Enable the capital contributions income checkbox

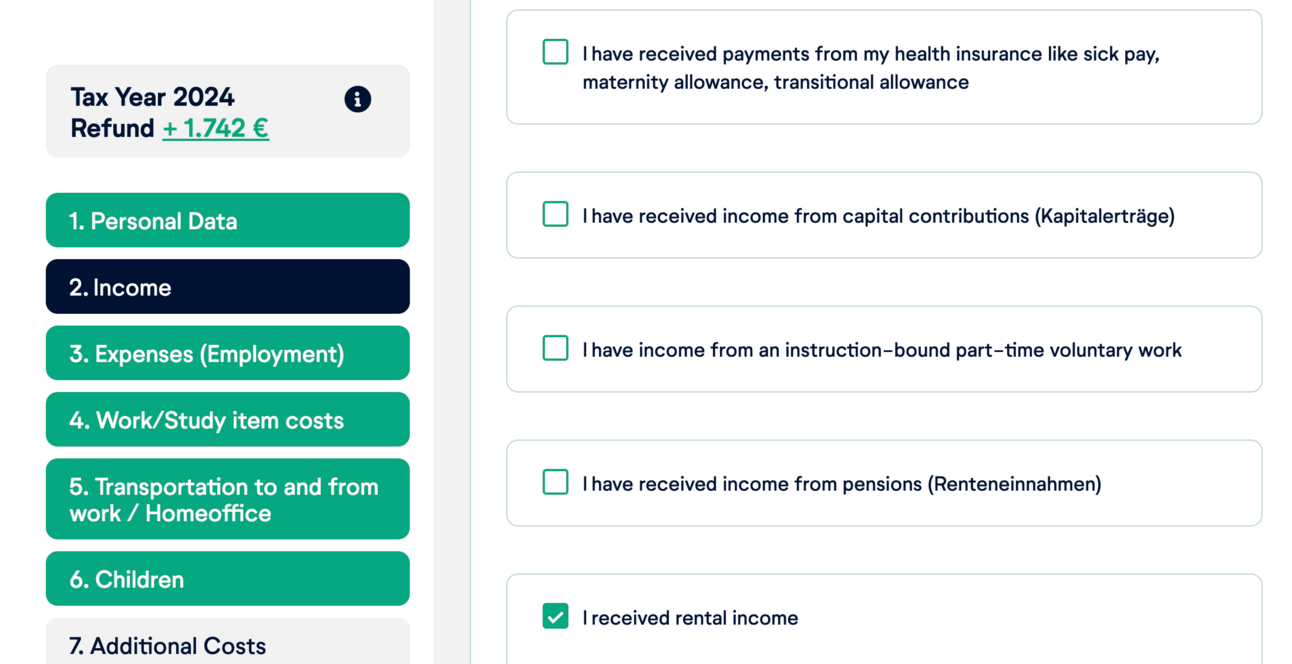(x=555, y=215)
